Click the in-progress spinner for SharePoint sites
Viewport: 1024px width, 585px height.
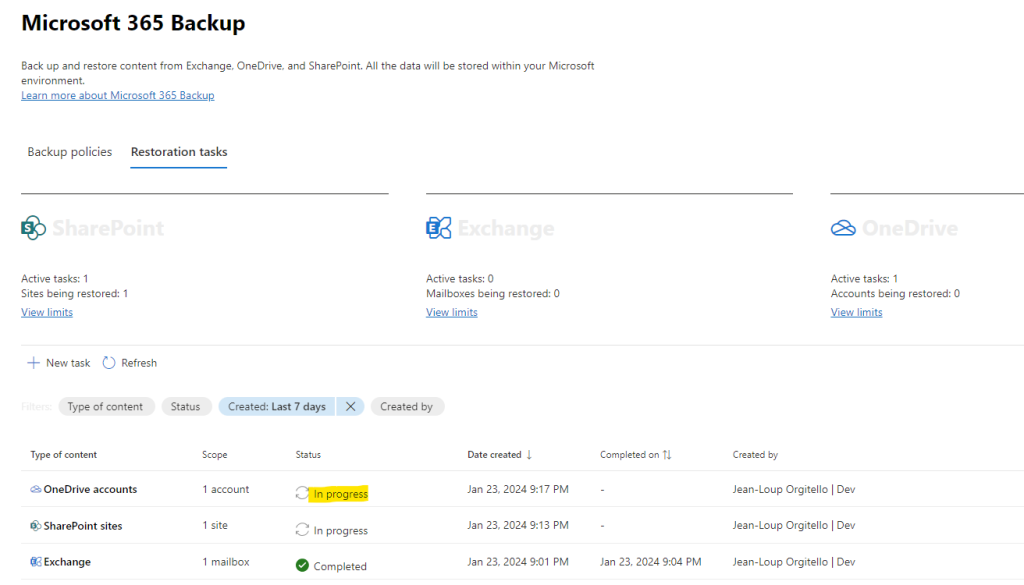tap(302, 530)
